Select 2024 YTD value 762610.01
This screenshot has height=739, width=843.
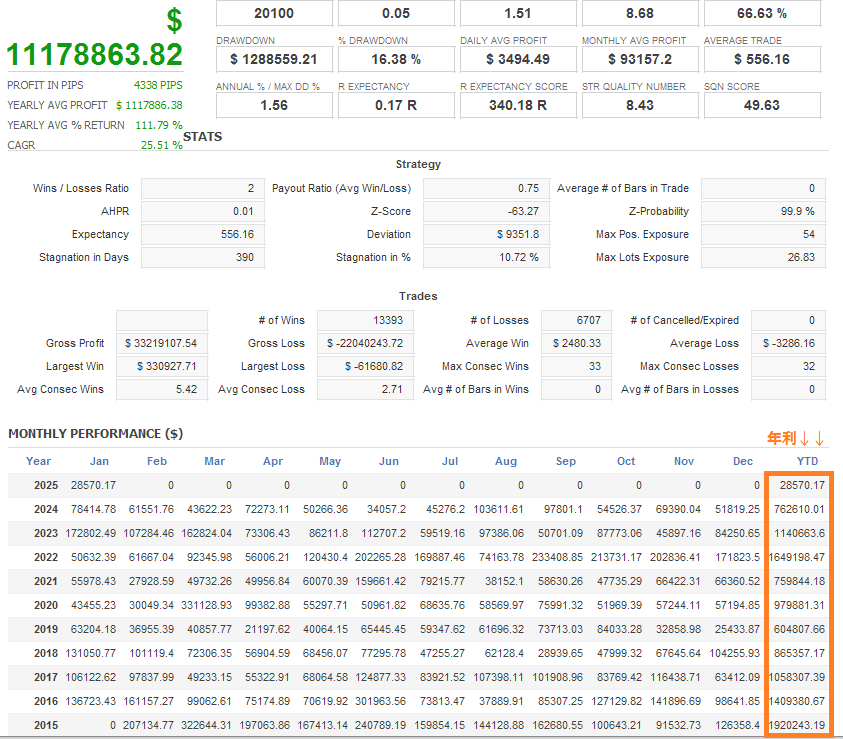click(x=799, y=510)
